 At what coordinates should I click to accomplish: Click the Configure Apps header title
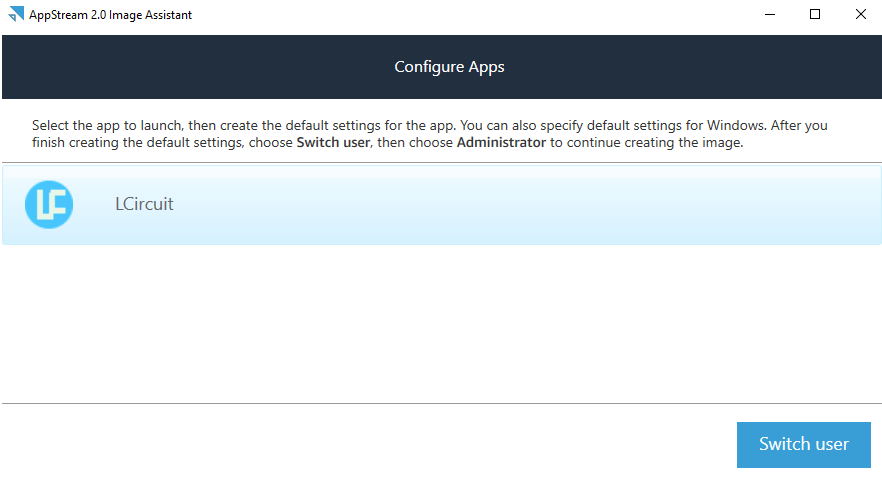pos(449,67)
